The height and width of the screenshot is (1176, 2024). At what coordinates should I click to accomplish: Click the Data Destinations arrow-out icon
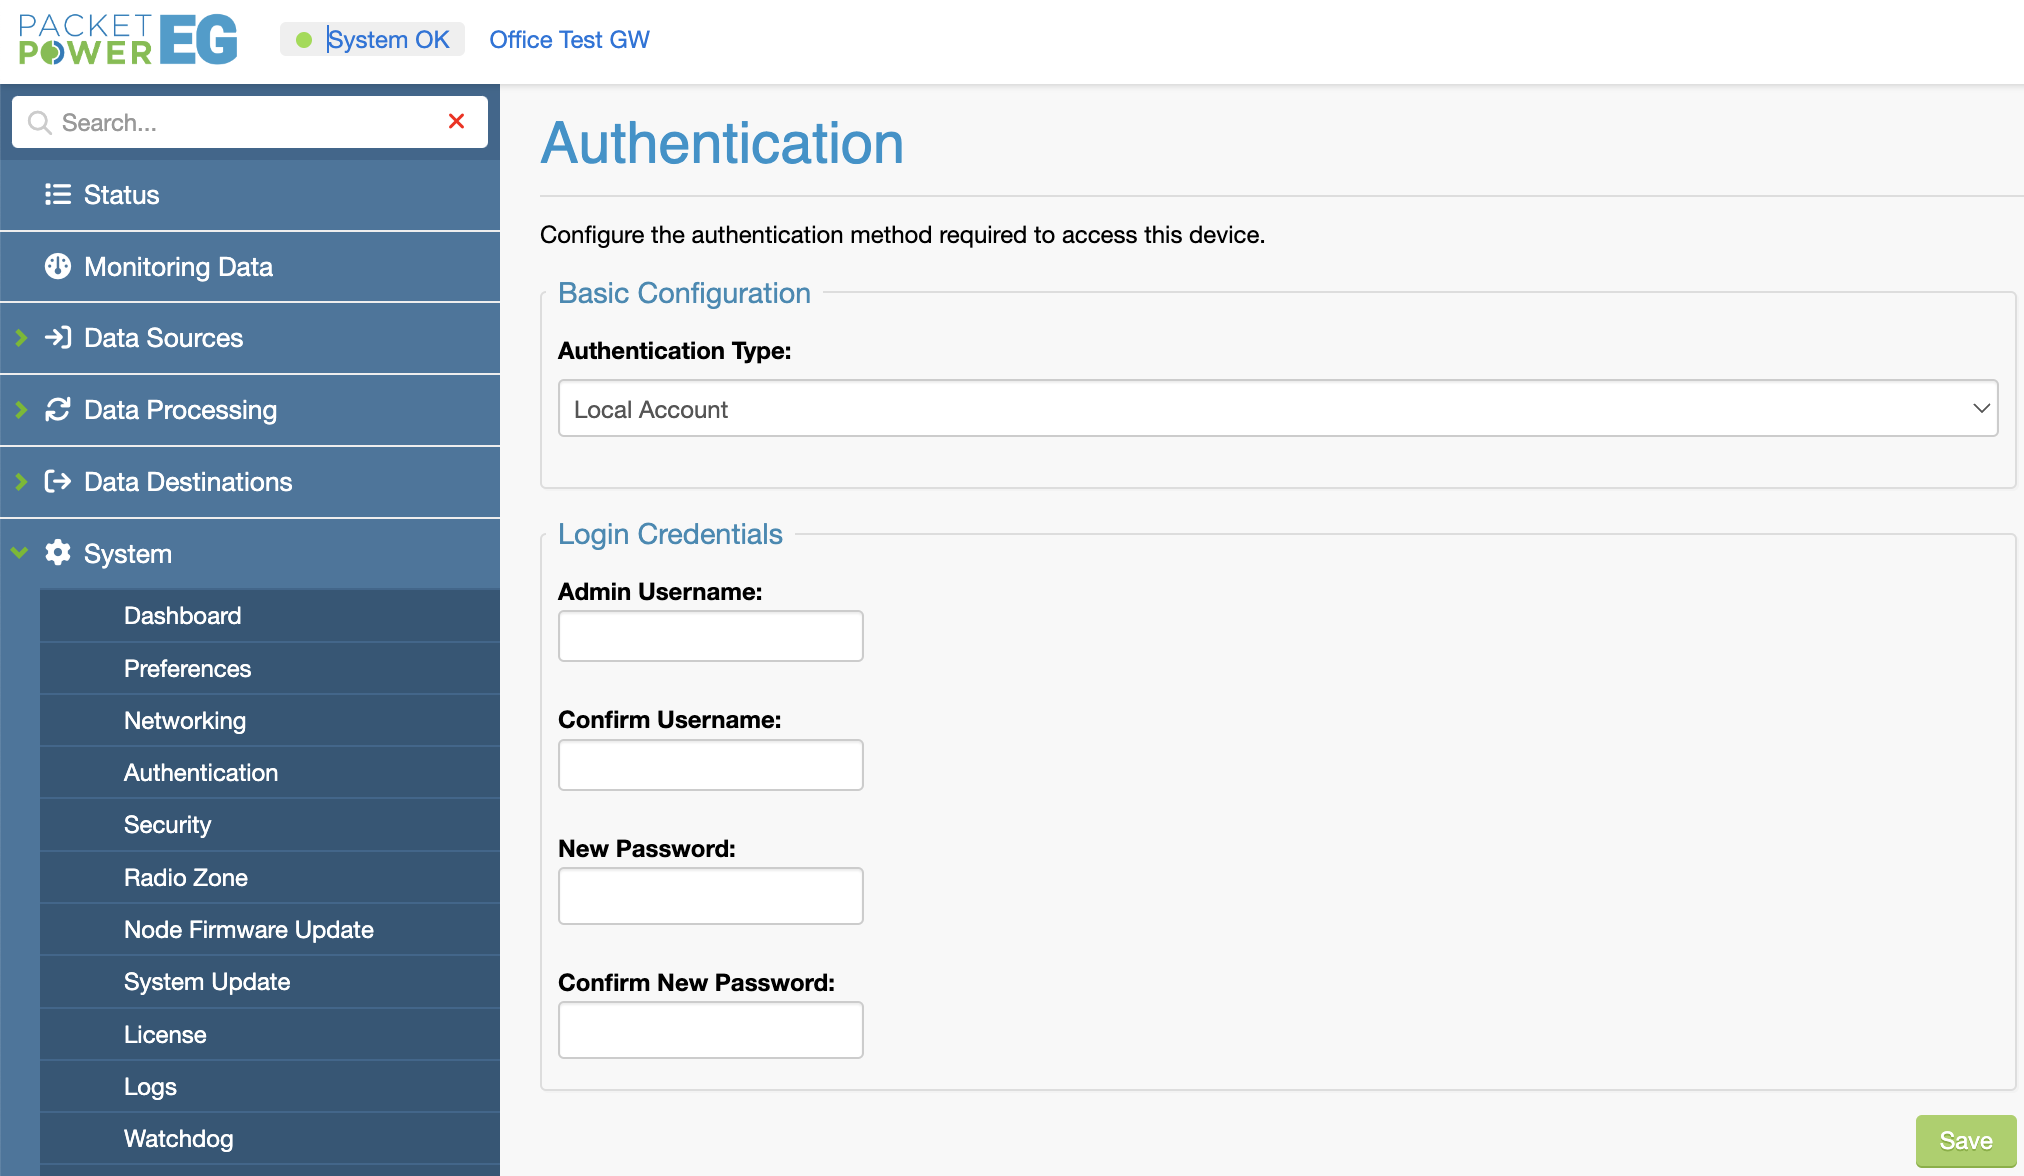[58, 482]
